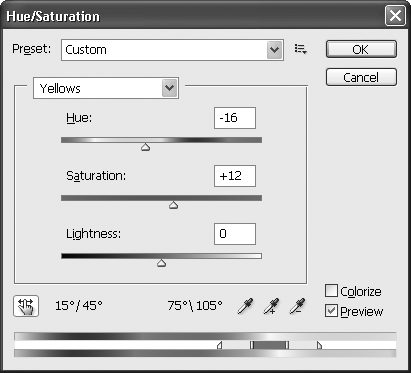Activate the on-image targeted adjustment hand tool
Screen dimensions: 411x373
tap(26, 306)
